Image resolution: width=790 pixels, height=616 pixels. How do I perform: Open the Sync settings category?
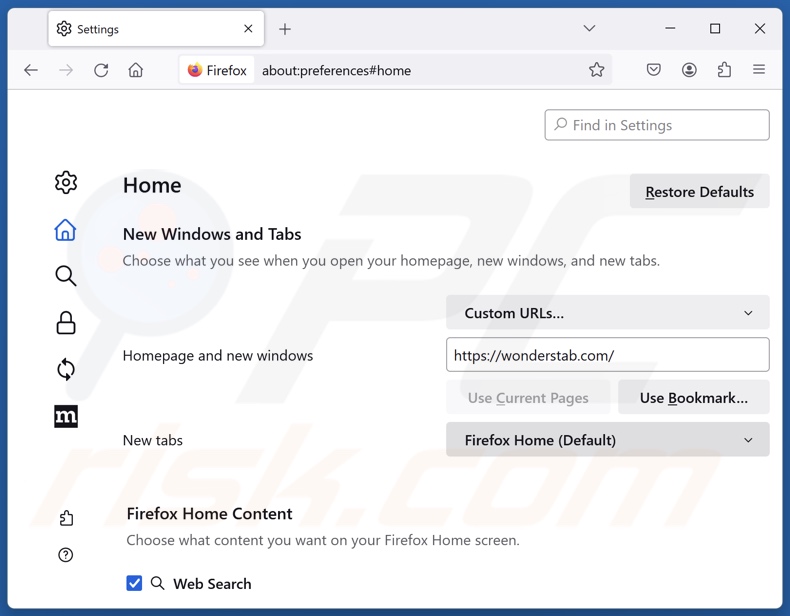pyautogui.click(x=65, y=369)
